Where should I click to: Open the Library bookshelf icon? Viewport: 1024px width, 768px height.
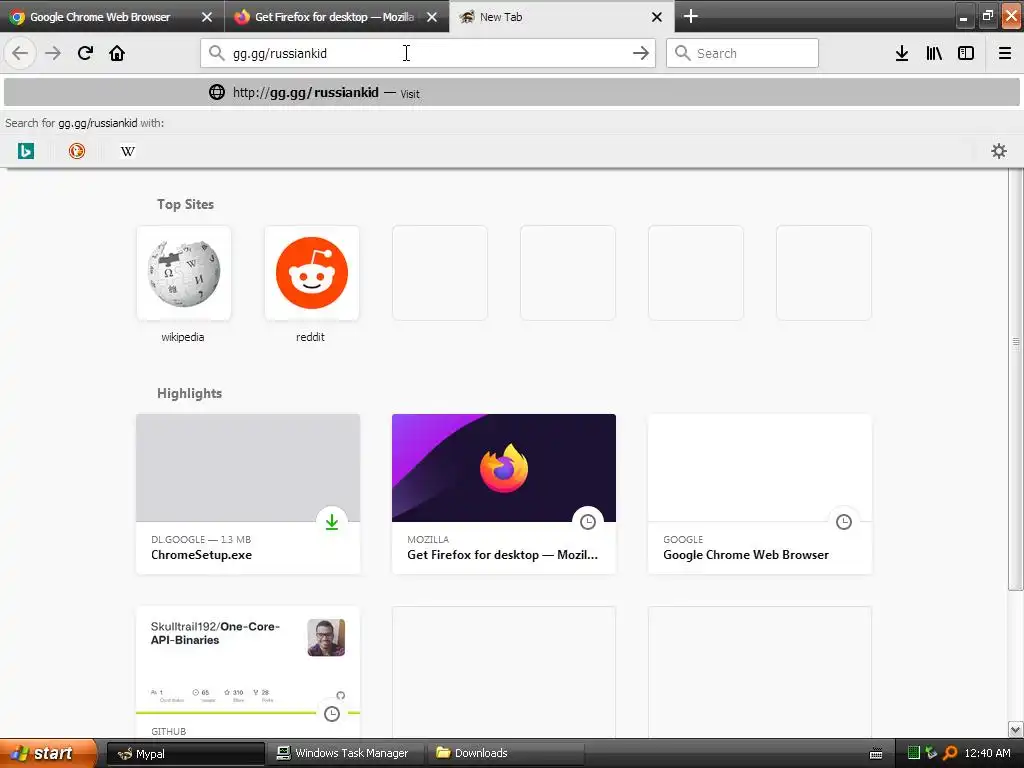tap(934, 53)
